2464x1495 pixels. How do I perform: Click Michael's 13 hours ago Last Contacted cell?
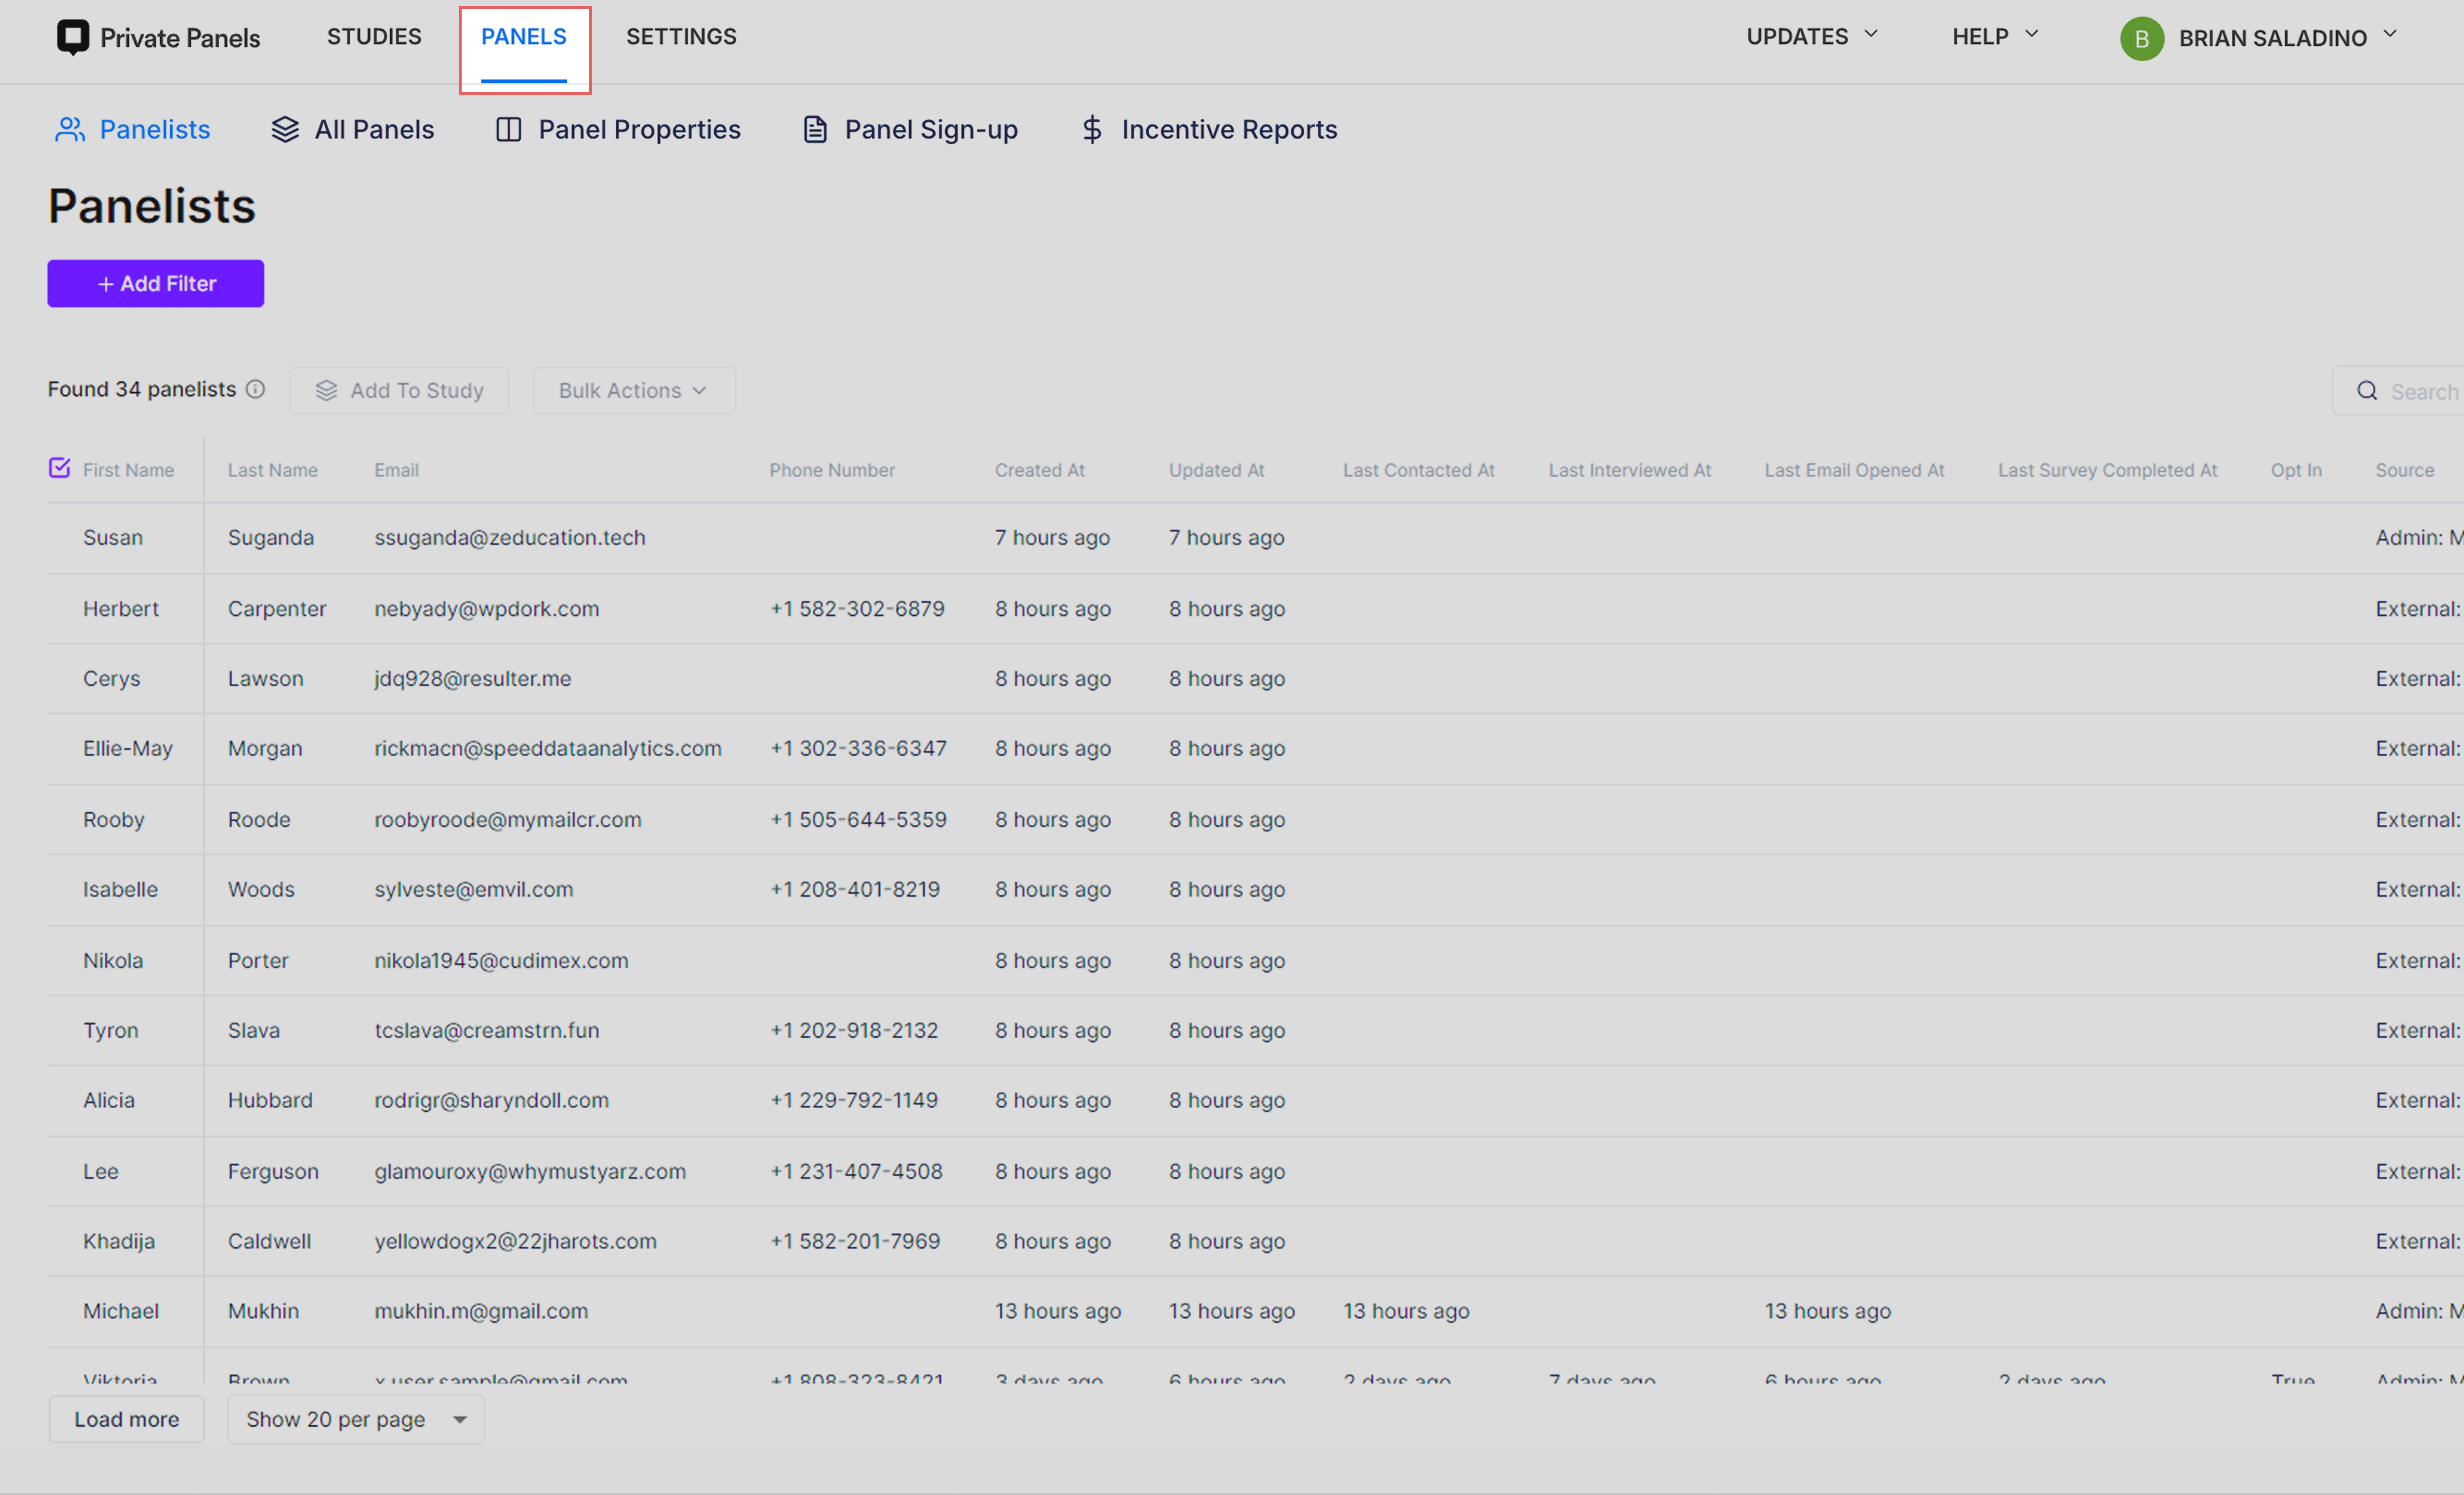click(x=1406, y=1312)
